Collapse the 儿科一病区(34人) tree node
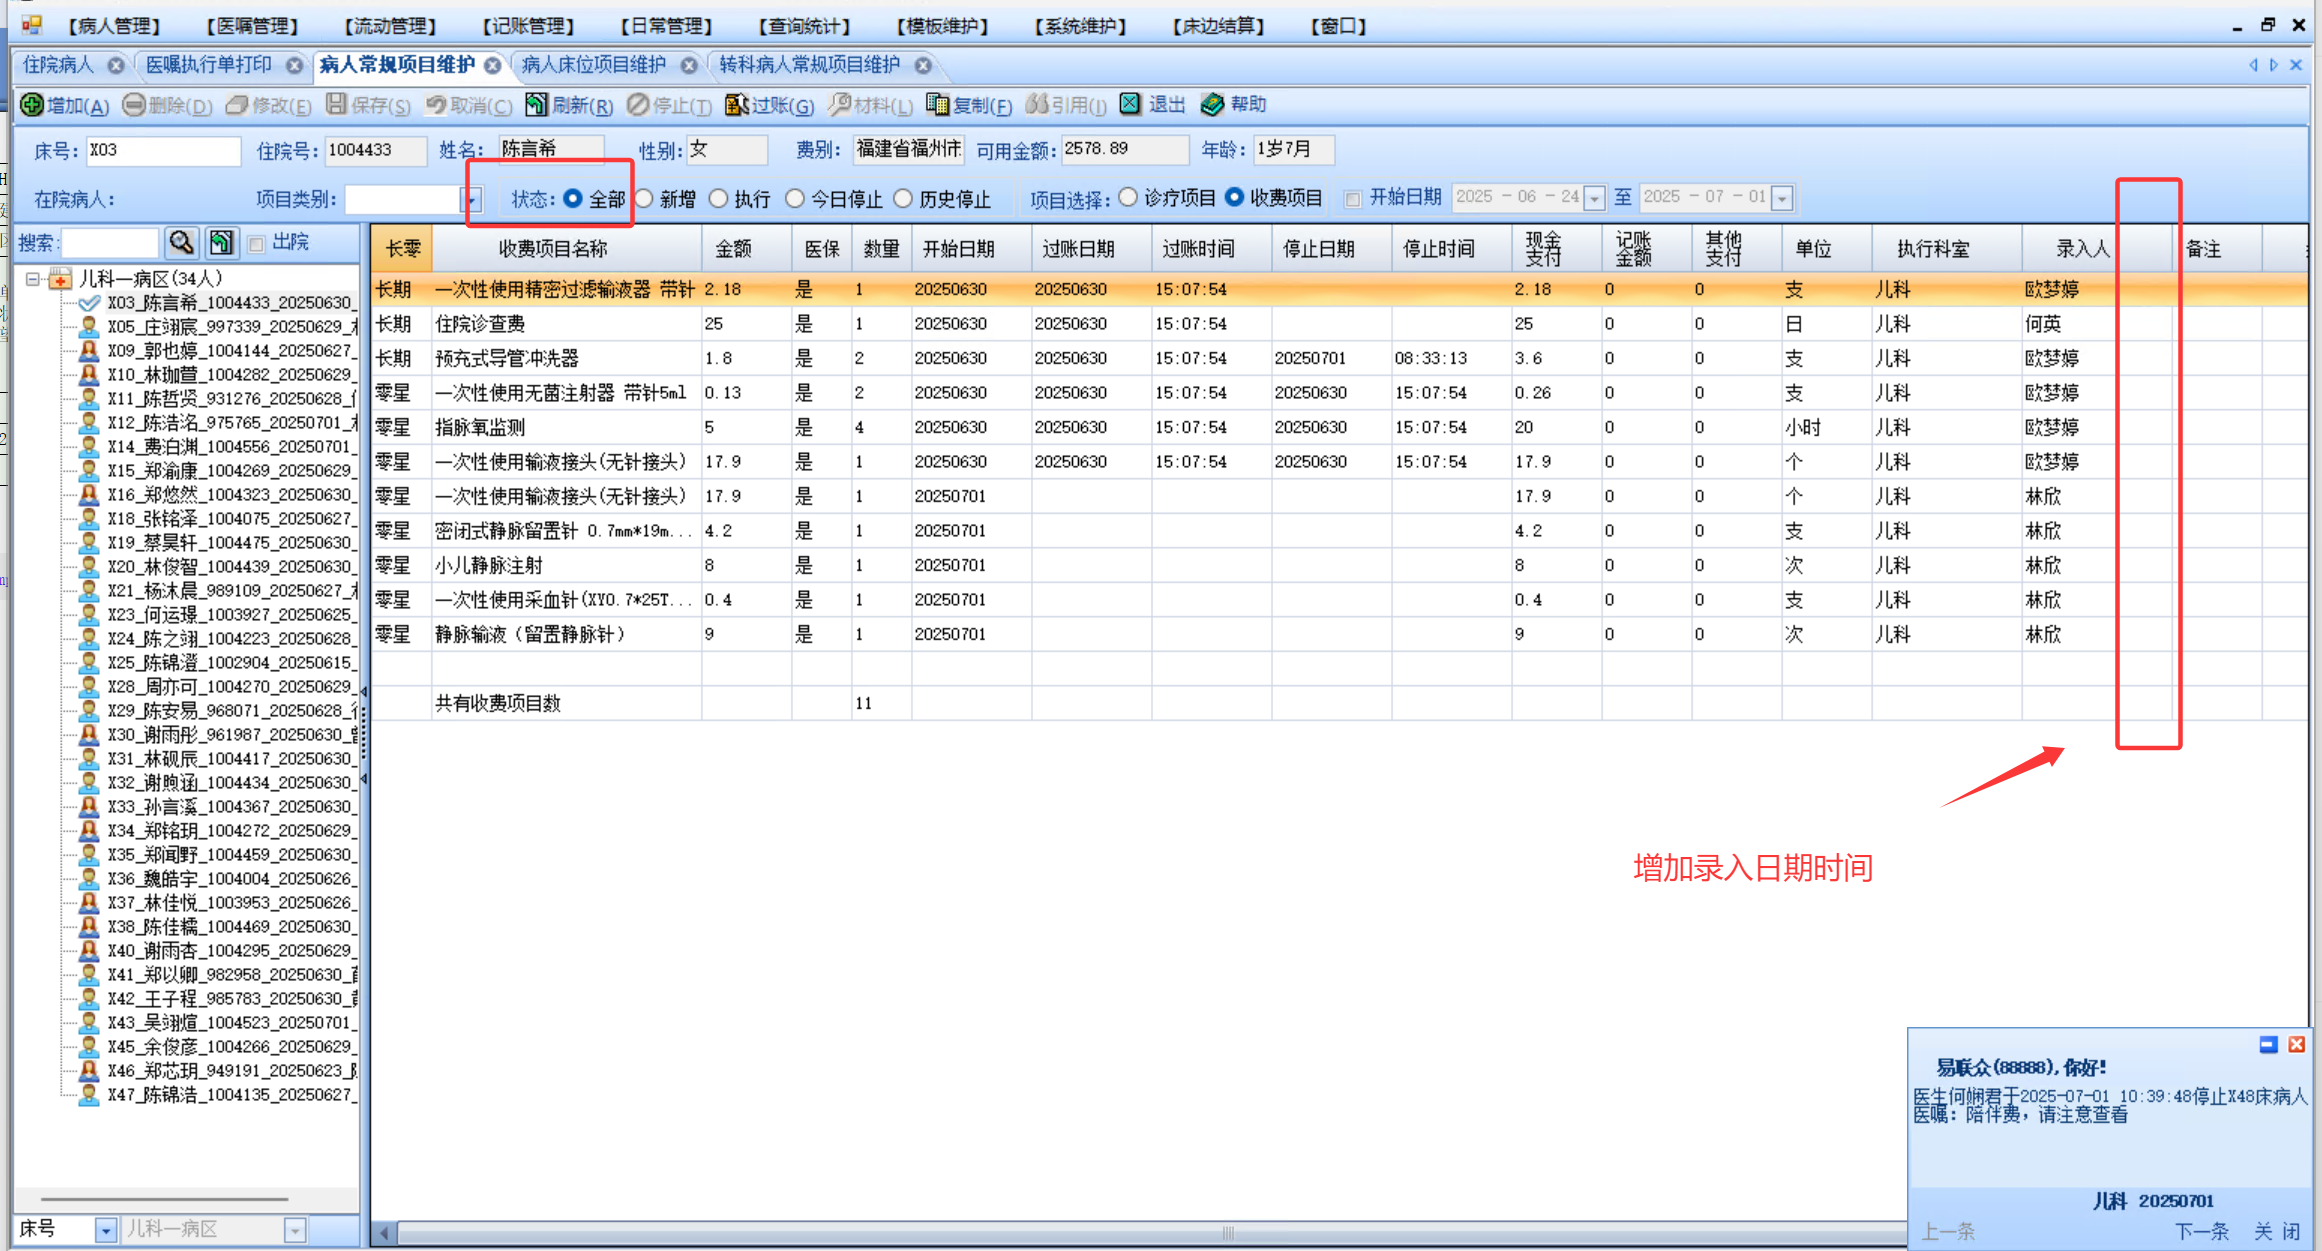Screen dimensions: 2322x1251 pos(33,279)
